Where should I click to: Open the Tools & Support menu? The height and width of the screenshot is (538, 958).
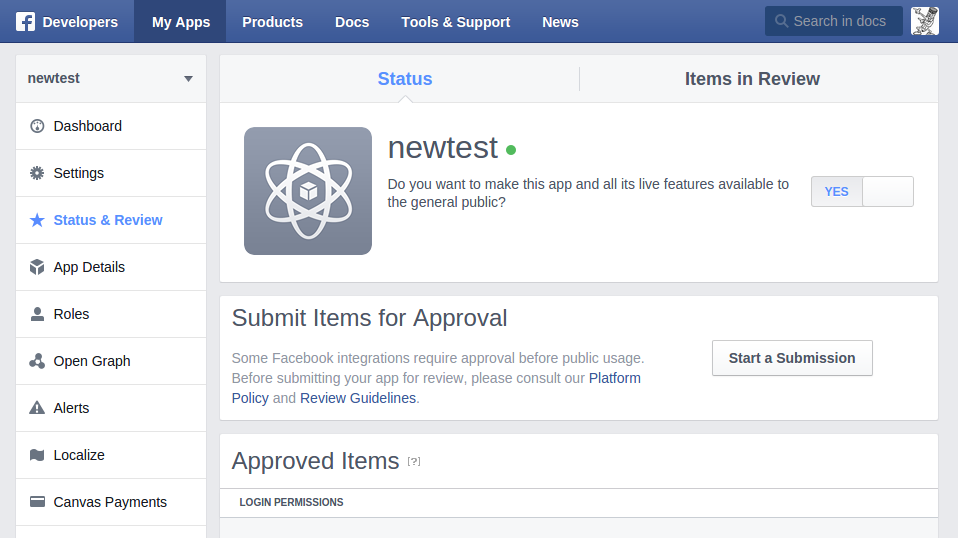point(455,22)
